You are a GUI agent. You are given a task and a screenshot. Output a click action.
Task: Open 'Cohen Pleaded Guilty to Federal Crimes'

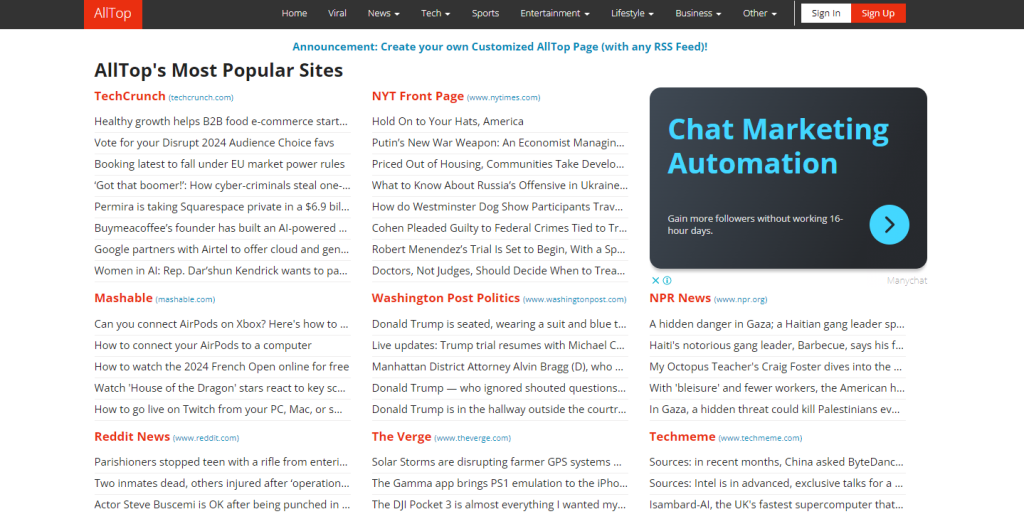click(x=499, y=228)
